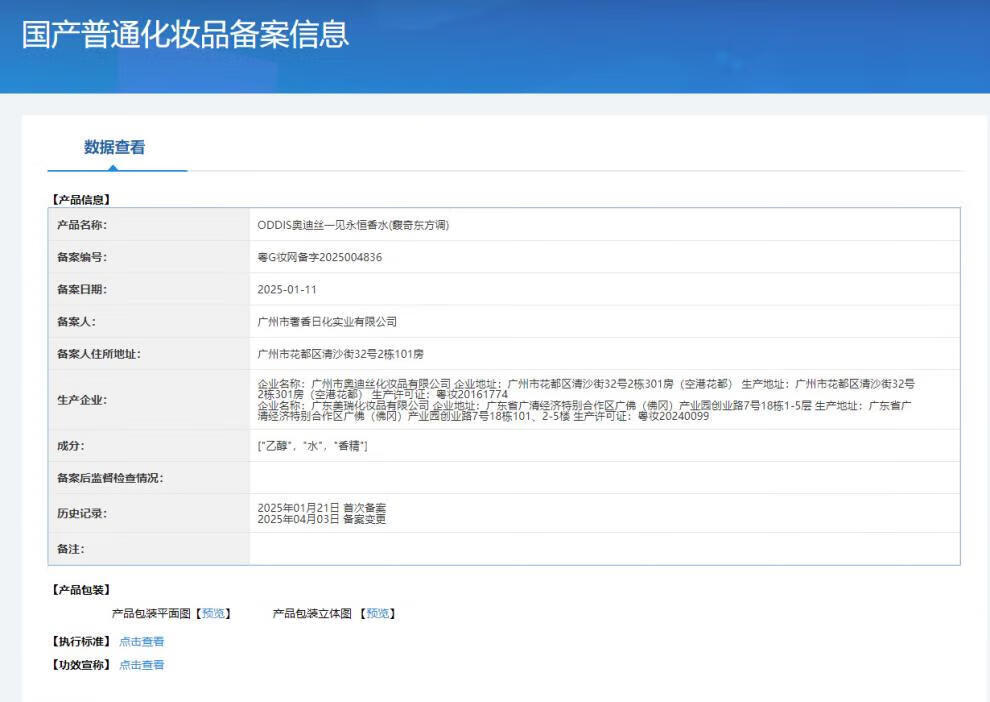
Task: Open 点击查看 link beside 功效宣称
Action: click(x=142, y=665)
